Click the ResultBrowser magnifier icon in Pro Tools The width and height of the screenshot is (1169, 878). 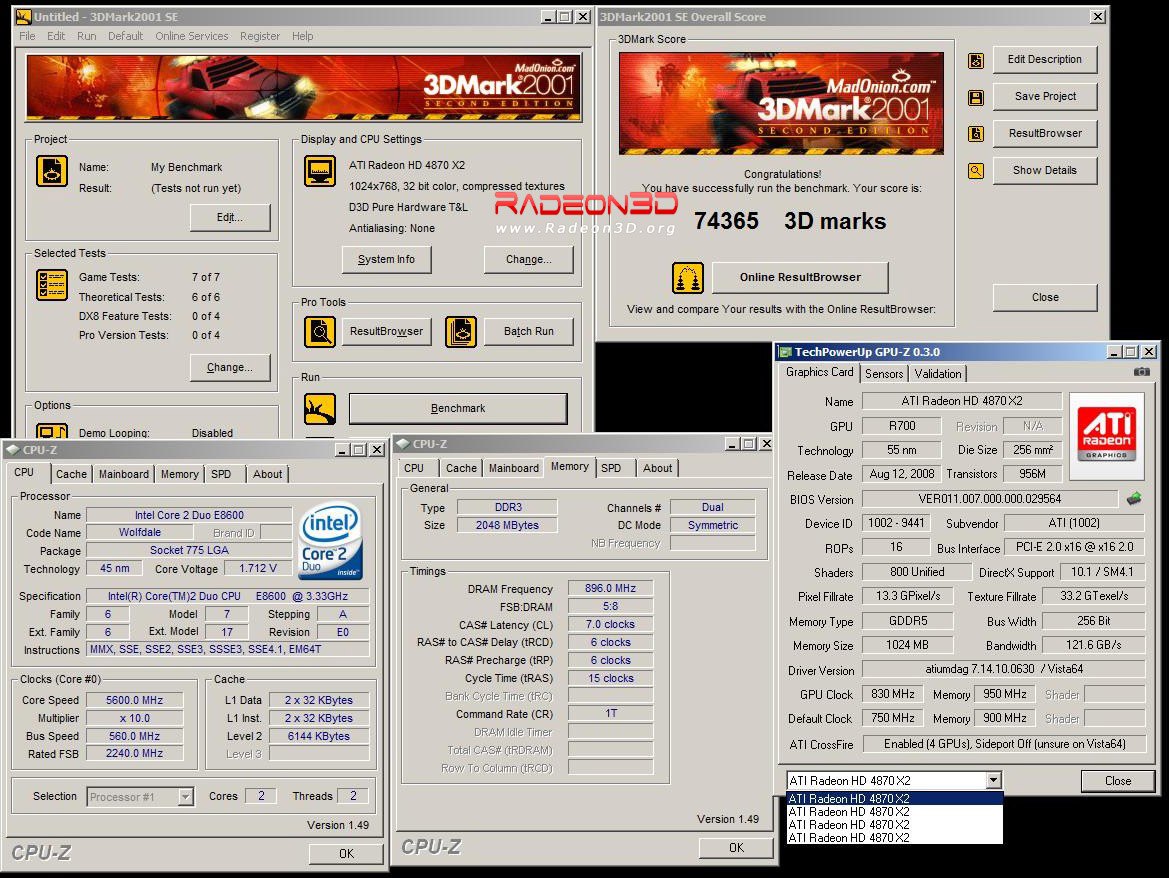point(320,332)
